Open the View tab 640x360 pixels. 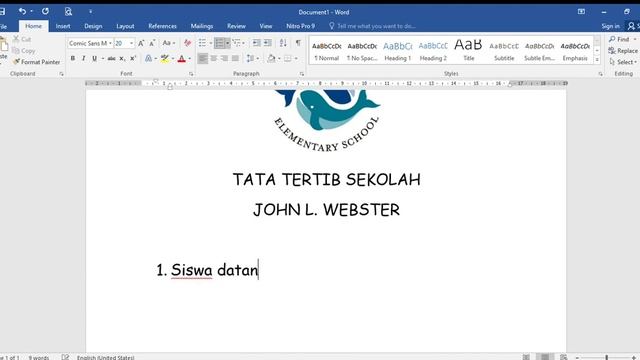tap(266, 26)
